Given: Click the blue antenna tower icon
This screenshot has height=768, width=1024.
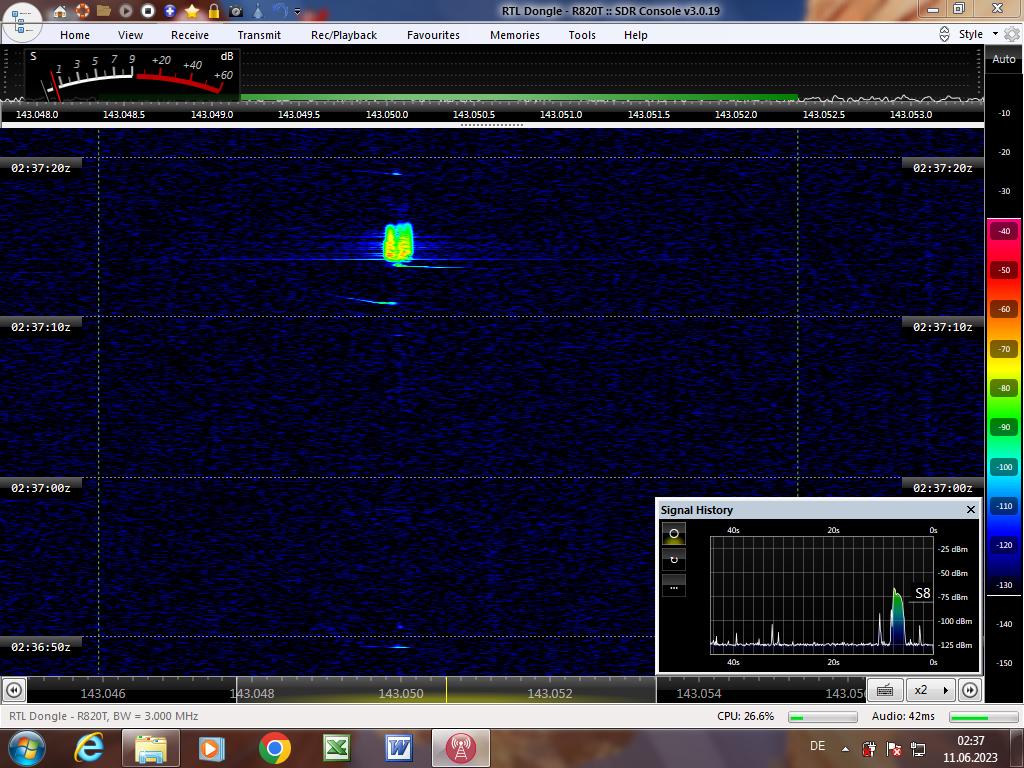Looking at the screenshot, I should point(258,11).
